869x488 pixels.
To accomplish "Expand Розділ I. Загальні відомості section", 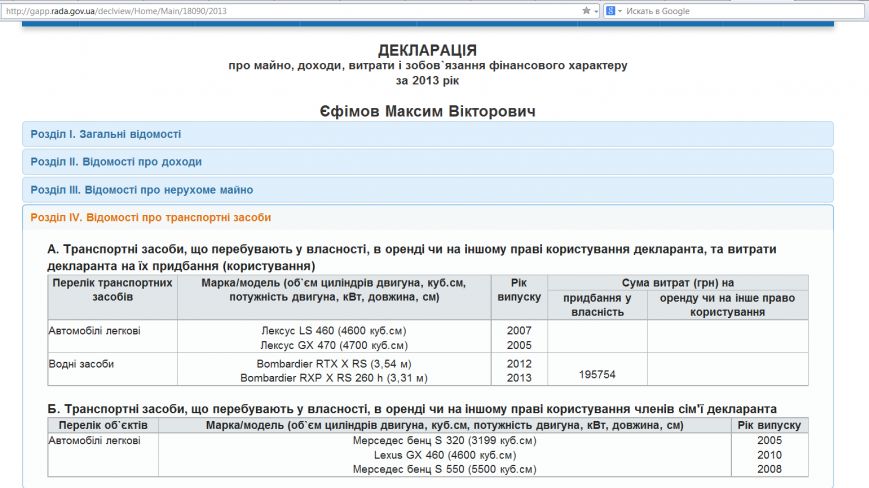I will click(428, 134).
